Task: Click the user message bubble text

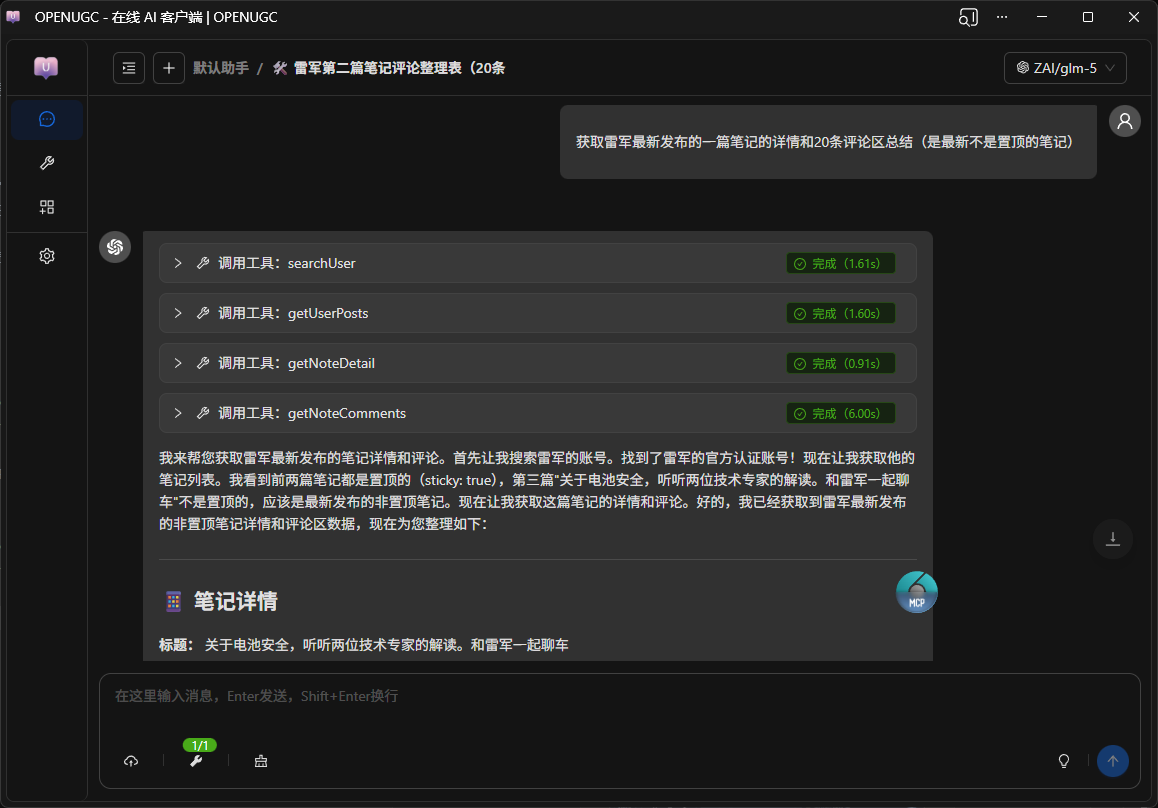Action: point(824,142)
